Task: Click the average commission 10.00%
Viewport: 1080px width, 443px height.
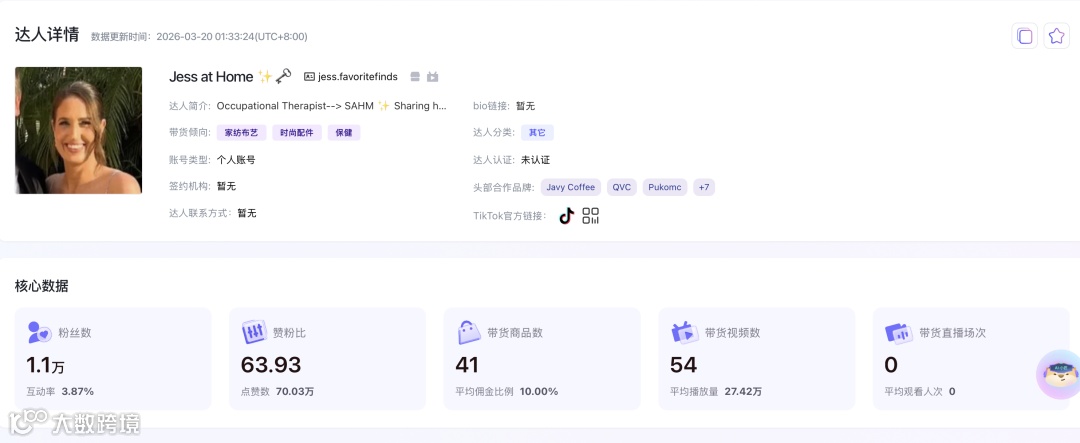Action: pos(539,391)
